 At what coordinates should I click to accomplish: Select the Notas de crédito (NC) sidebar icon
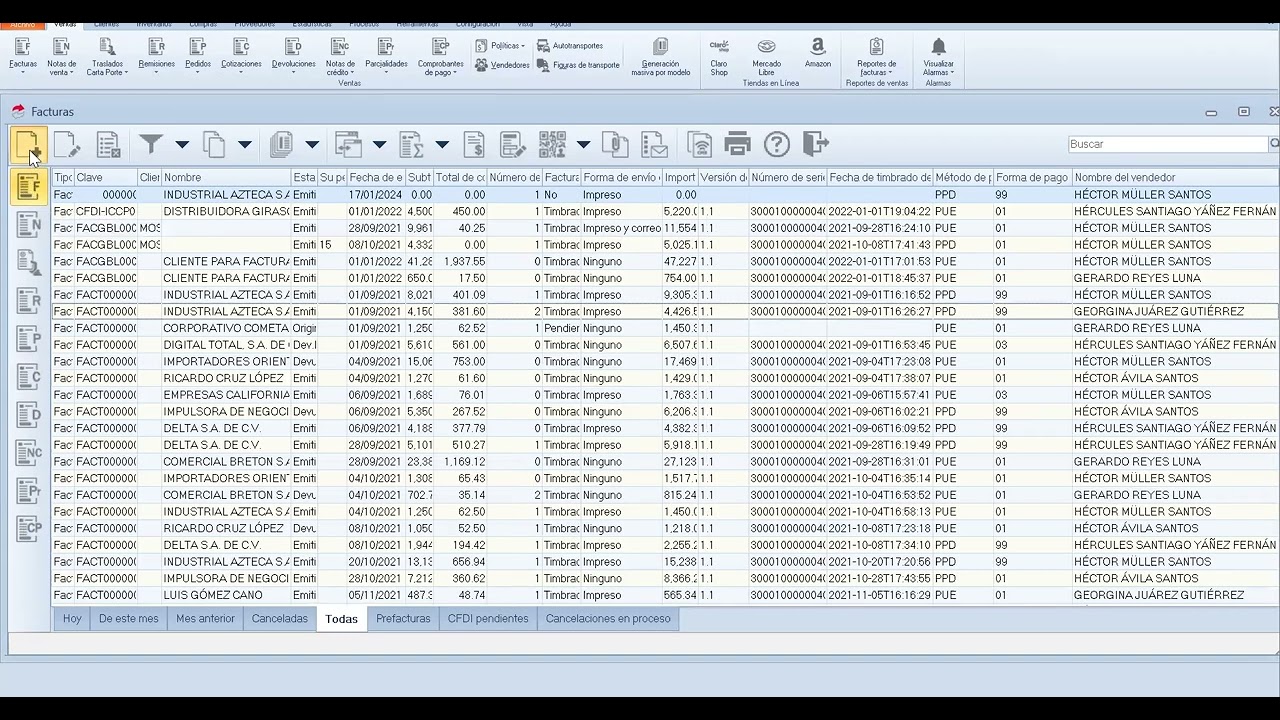pos(29,452)
